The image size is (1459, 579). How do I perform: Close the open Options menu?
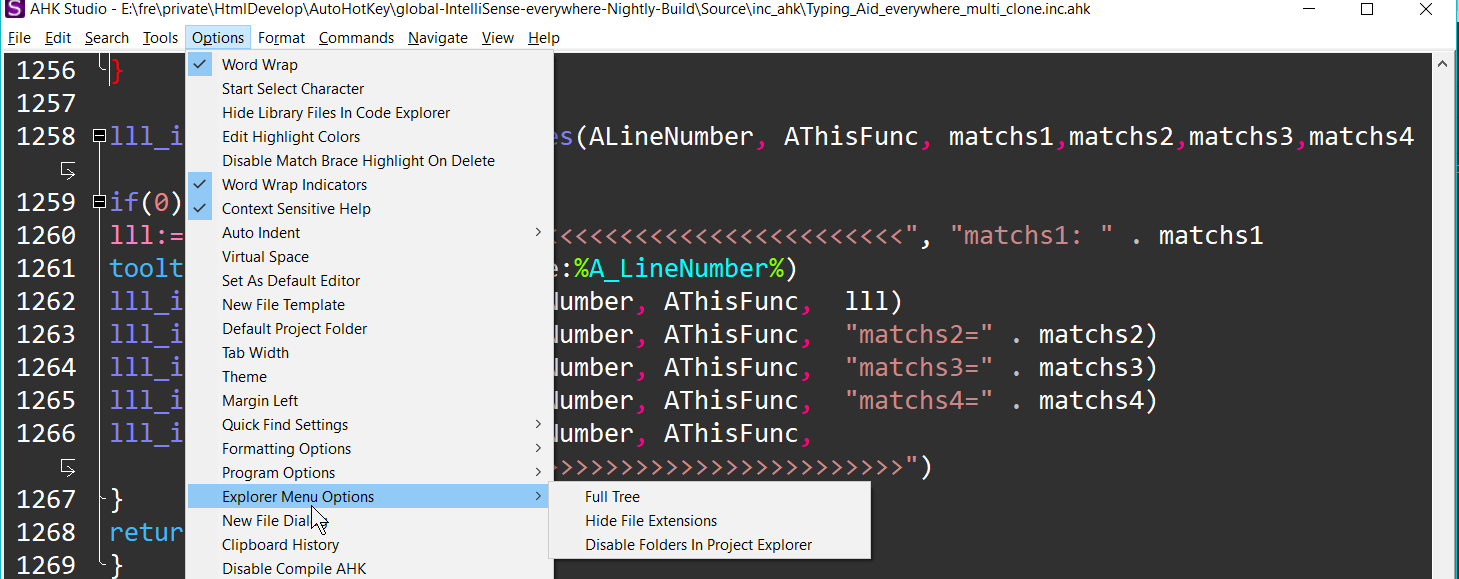pyautogui.click(x=218, y=38)
